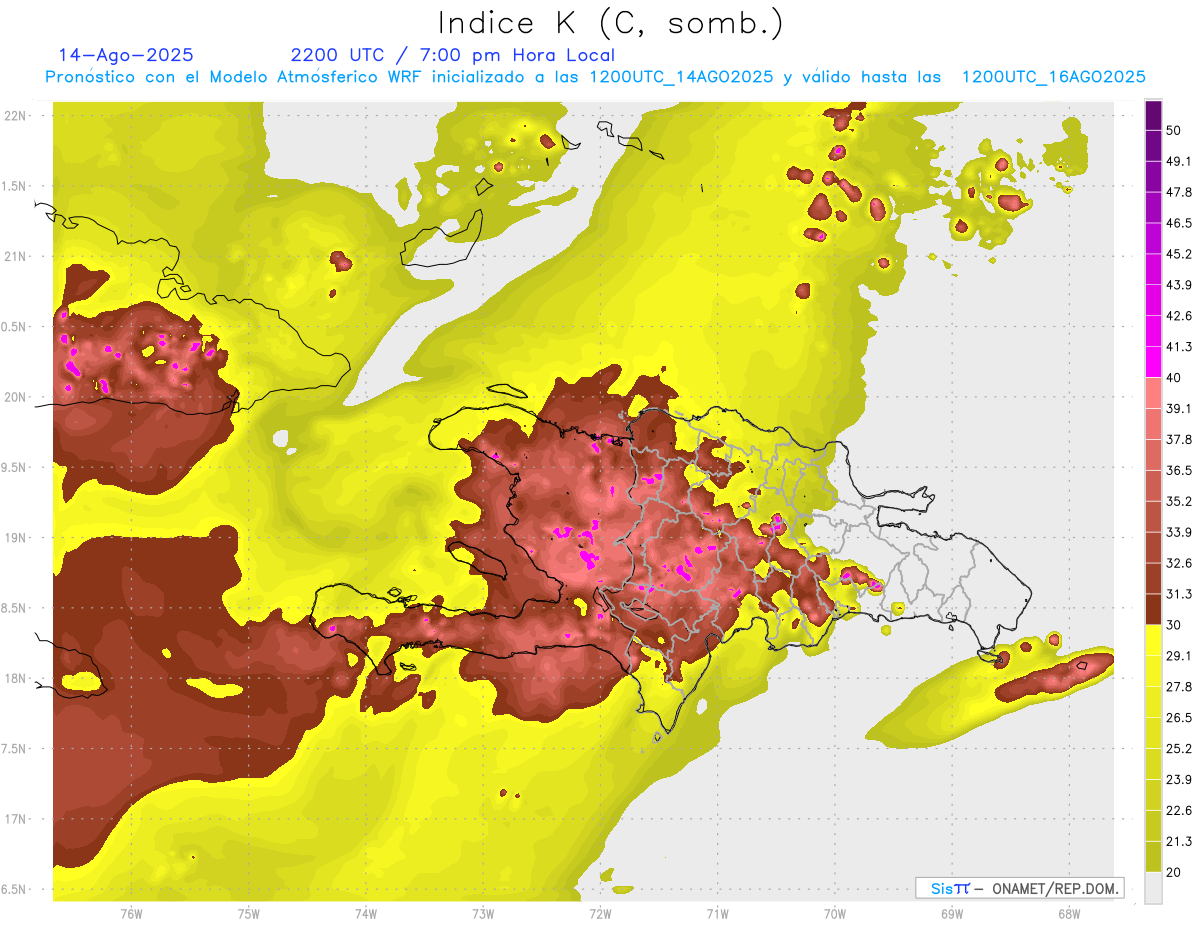The image size is (1200, 927).
Task: Click the colorbar value '25.2'
Action: (1179, 749)
